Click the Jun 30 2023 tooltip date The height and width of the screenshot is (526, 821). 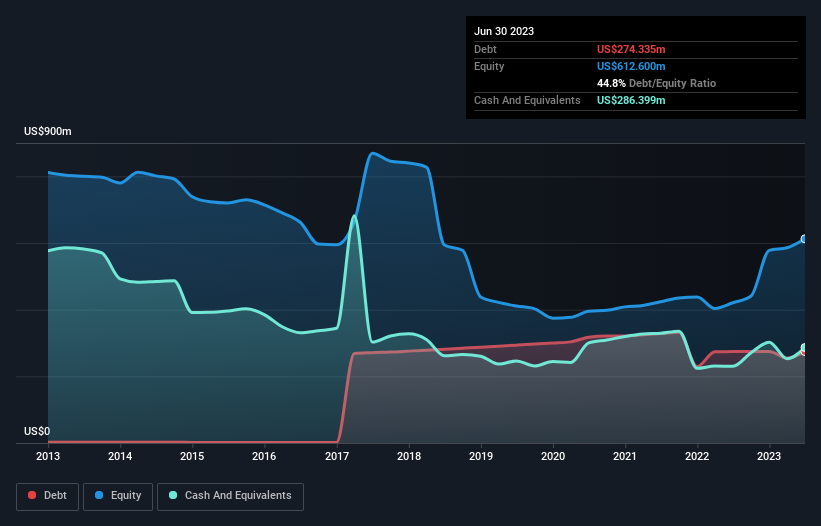pos(504,31)
